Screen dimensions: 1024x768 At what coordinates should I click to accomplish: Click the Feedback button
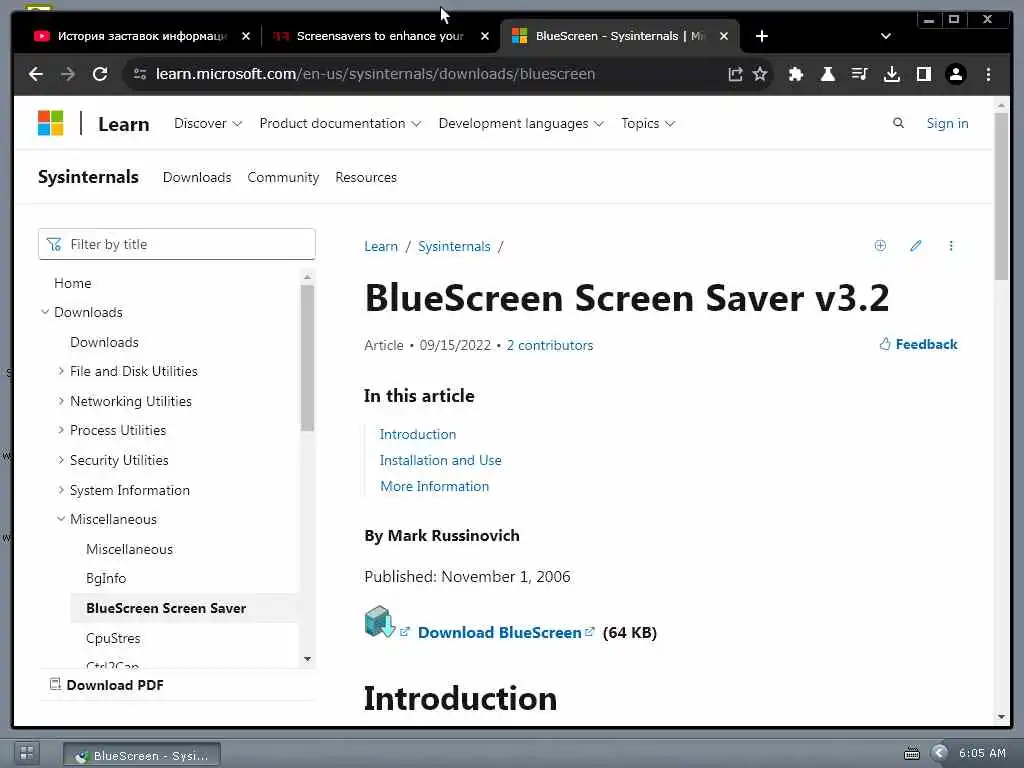point(918,344)
